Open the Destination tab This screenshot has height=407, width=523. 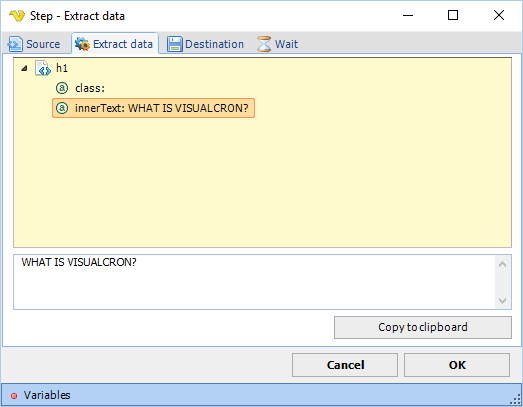coord(205,44)
